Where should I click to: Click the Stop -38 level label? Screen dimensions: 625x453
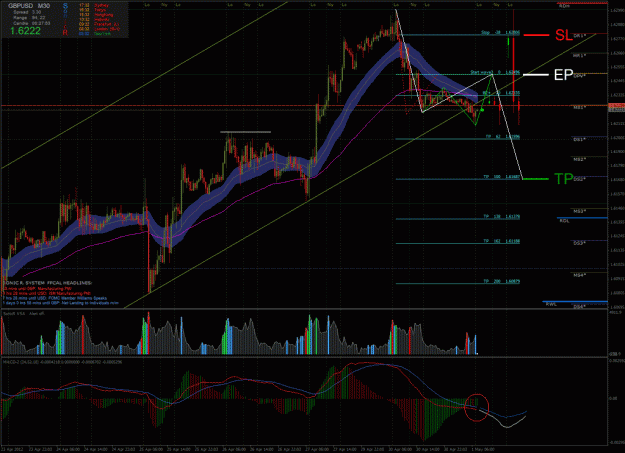(x=500, y=33)
